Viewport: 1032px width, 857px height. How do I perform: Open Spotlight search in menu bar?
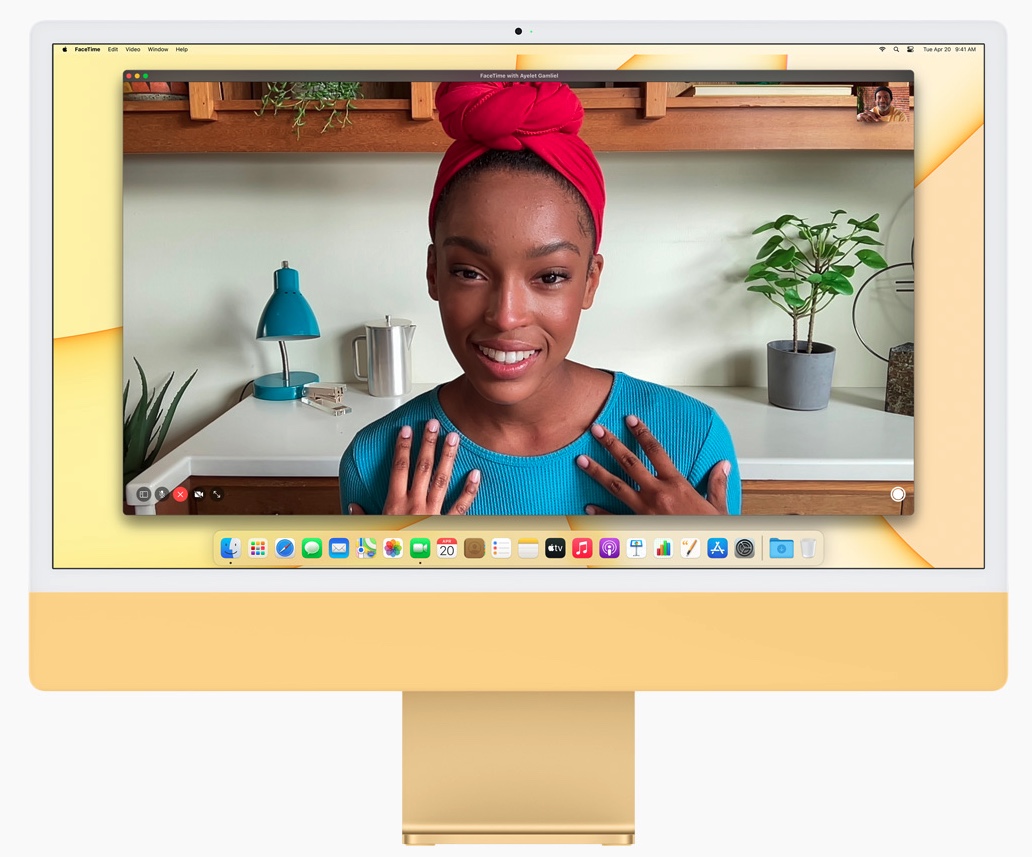pos(896,49)
